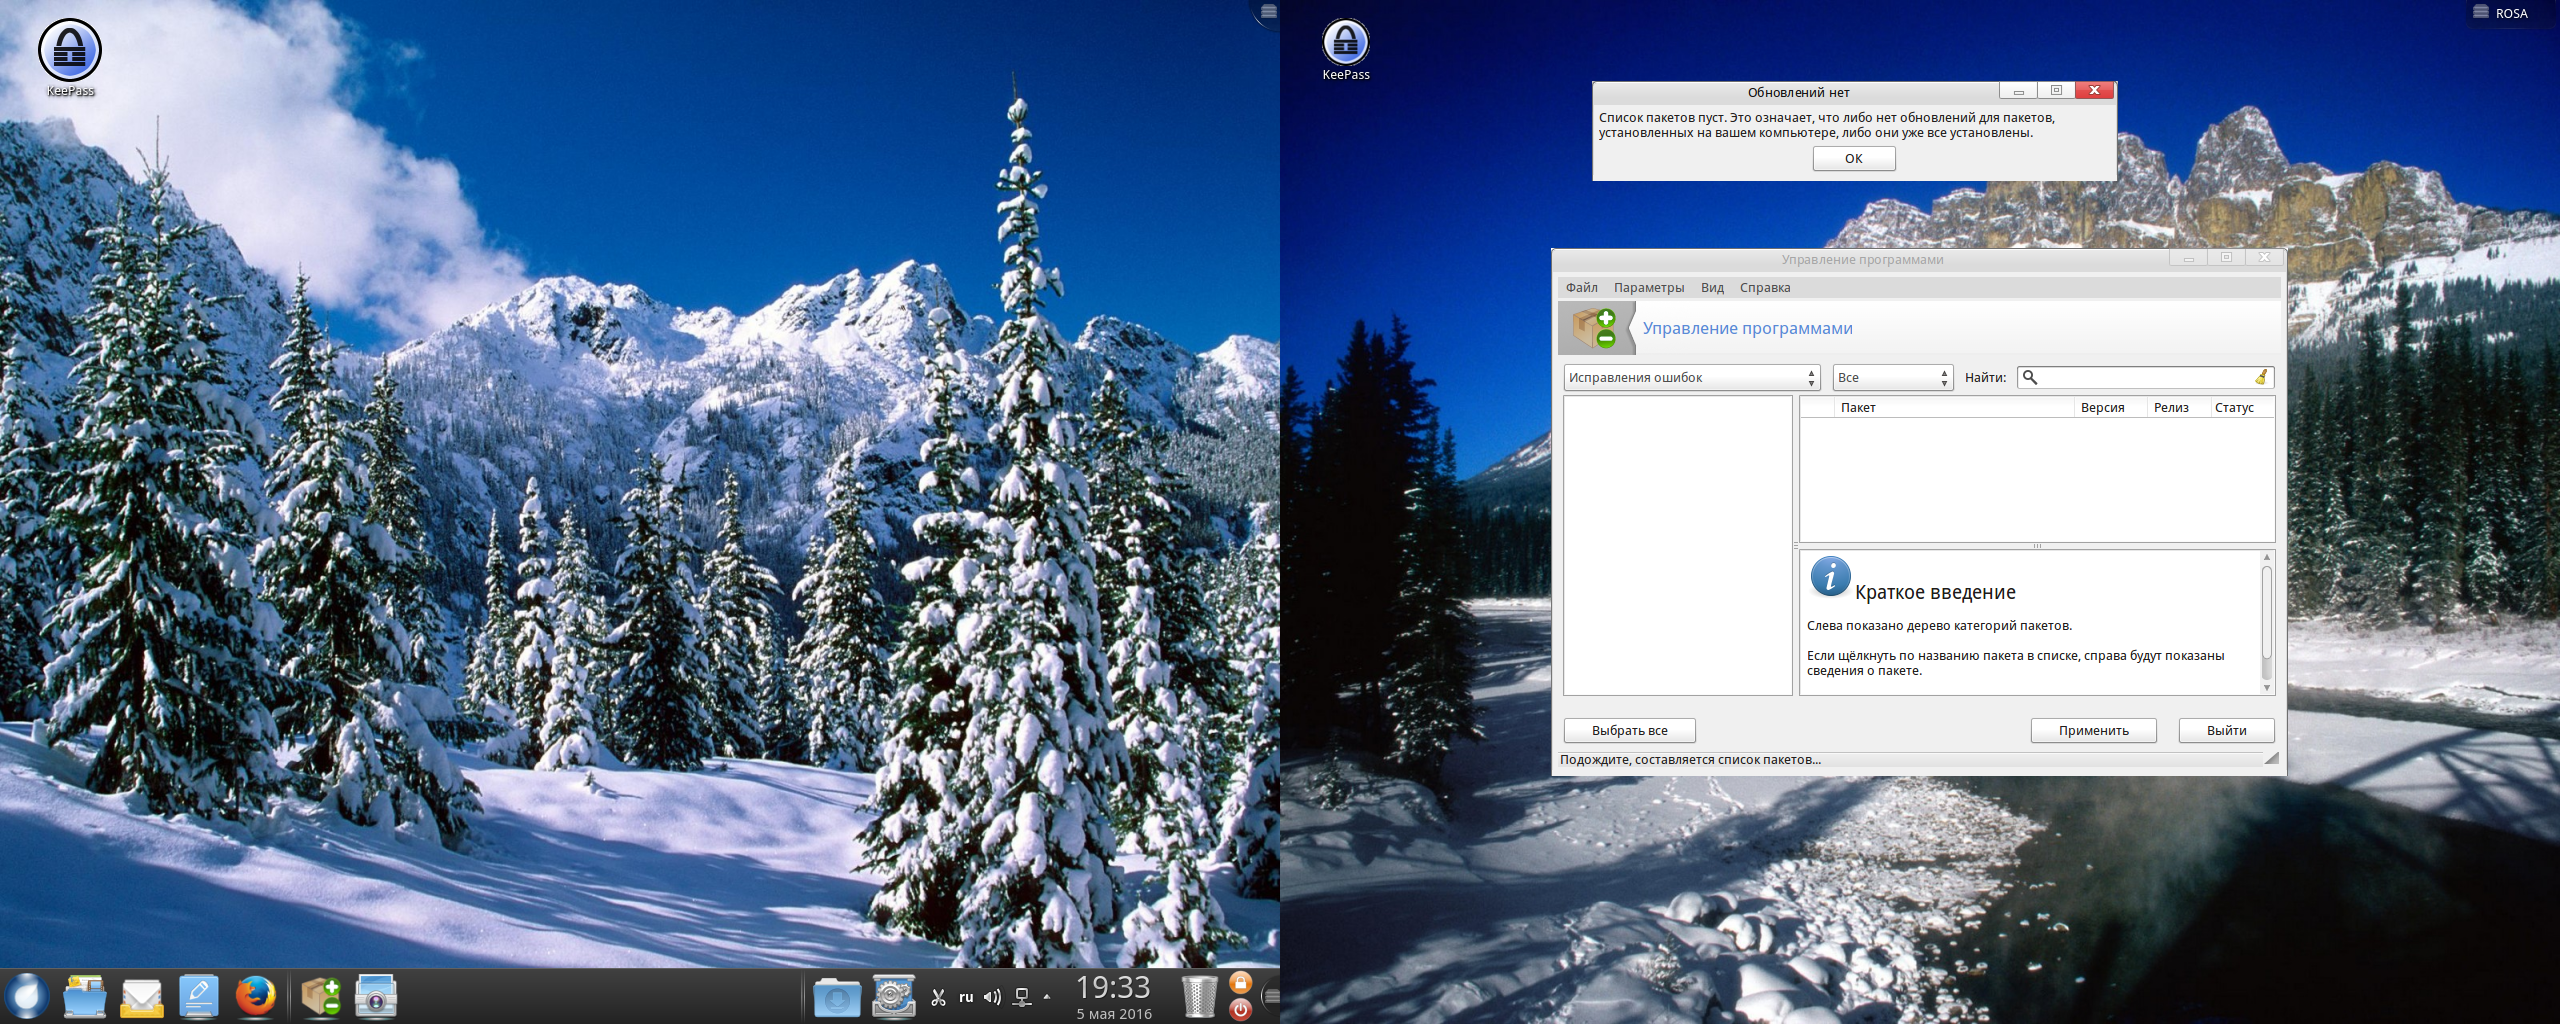The height and width of the screenshot is (1024, 2560).
Task: Open the file manager from the panel
Action: 85,996
